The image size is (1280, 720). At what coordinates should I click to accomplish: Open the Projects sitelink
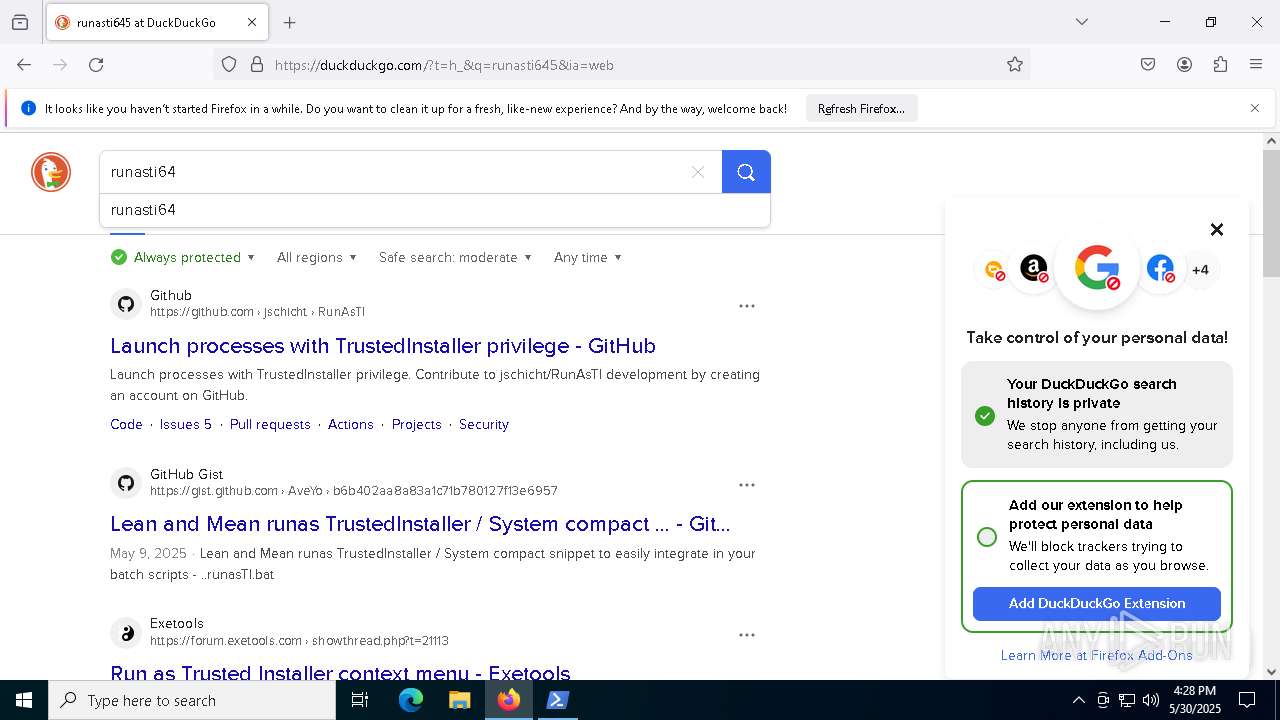tap(417, 424)
